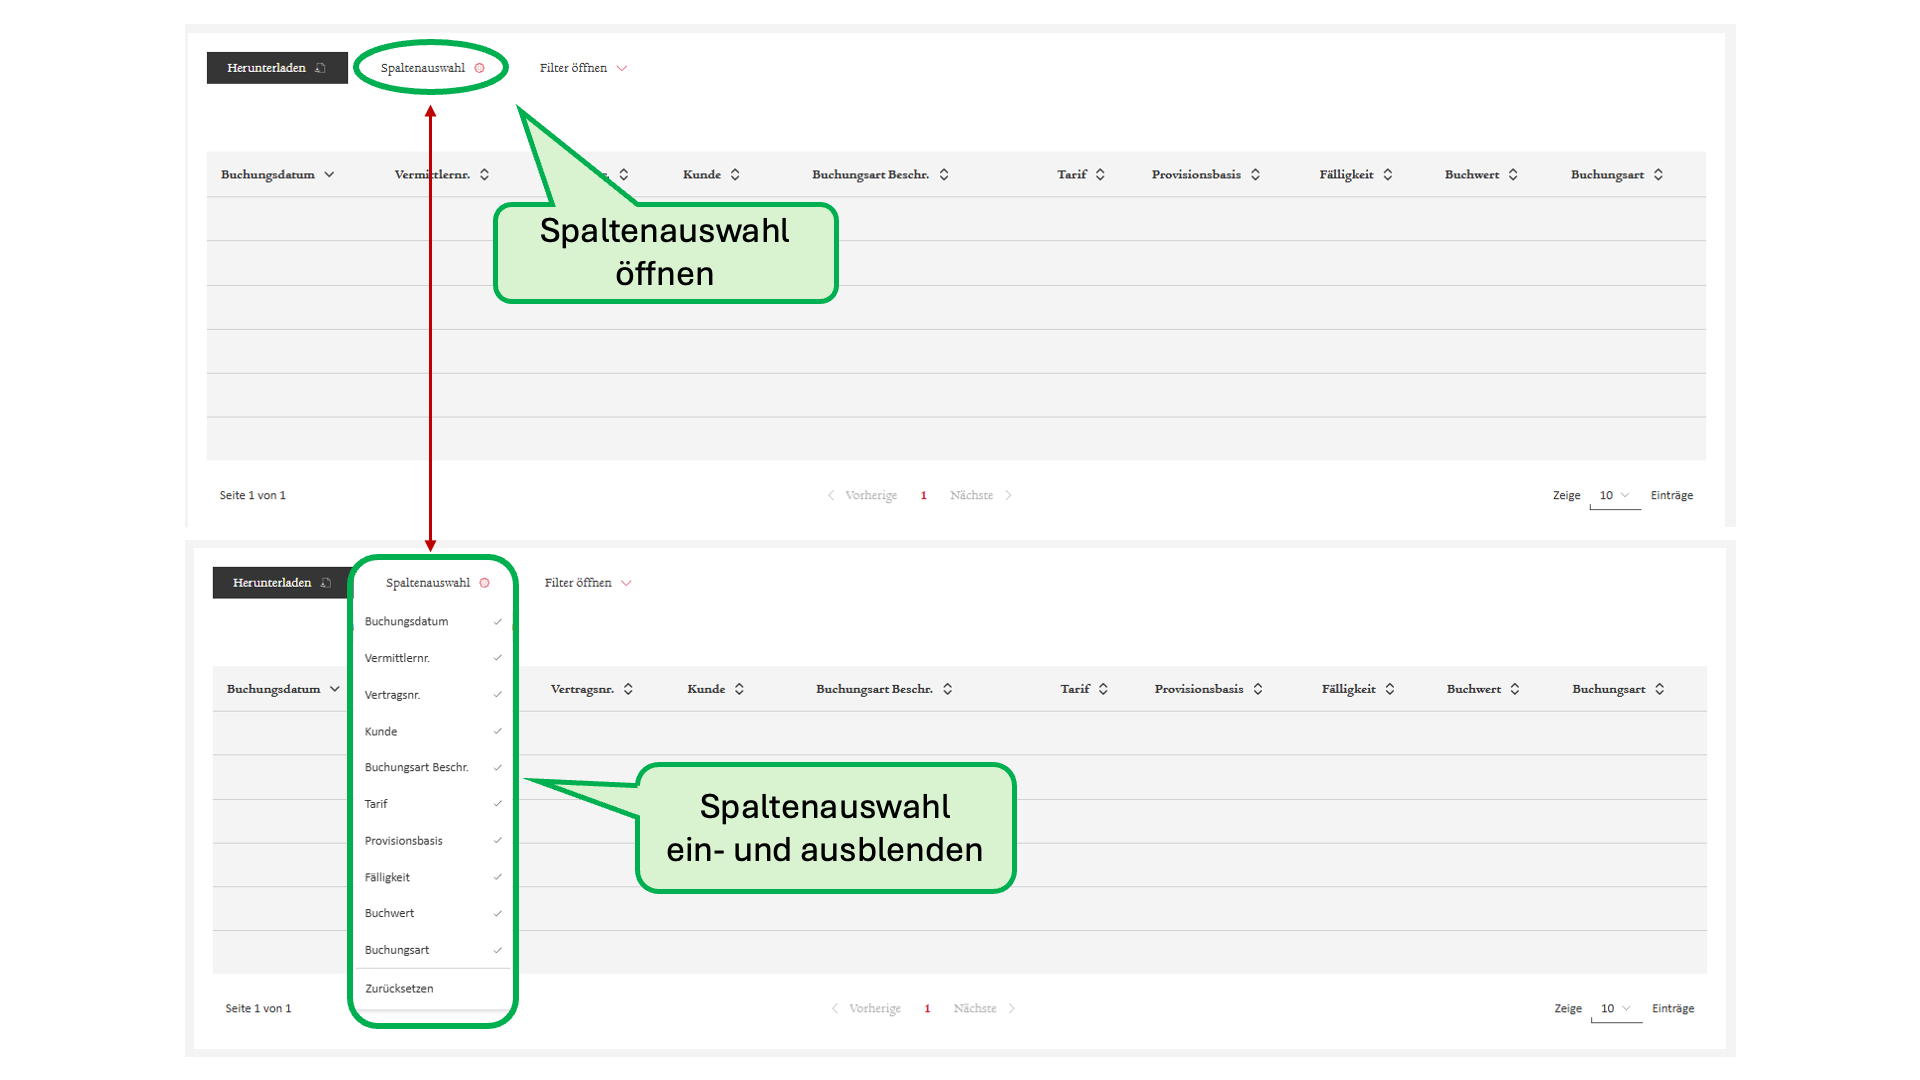Screen dimensions: 1920x1080
Task: Click Vermittlernr. sort icon in upper table
Action: pyautogui.click(x=484, y=174)
